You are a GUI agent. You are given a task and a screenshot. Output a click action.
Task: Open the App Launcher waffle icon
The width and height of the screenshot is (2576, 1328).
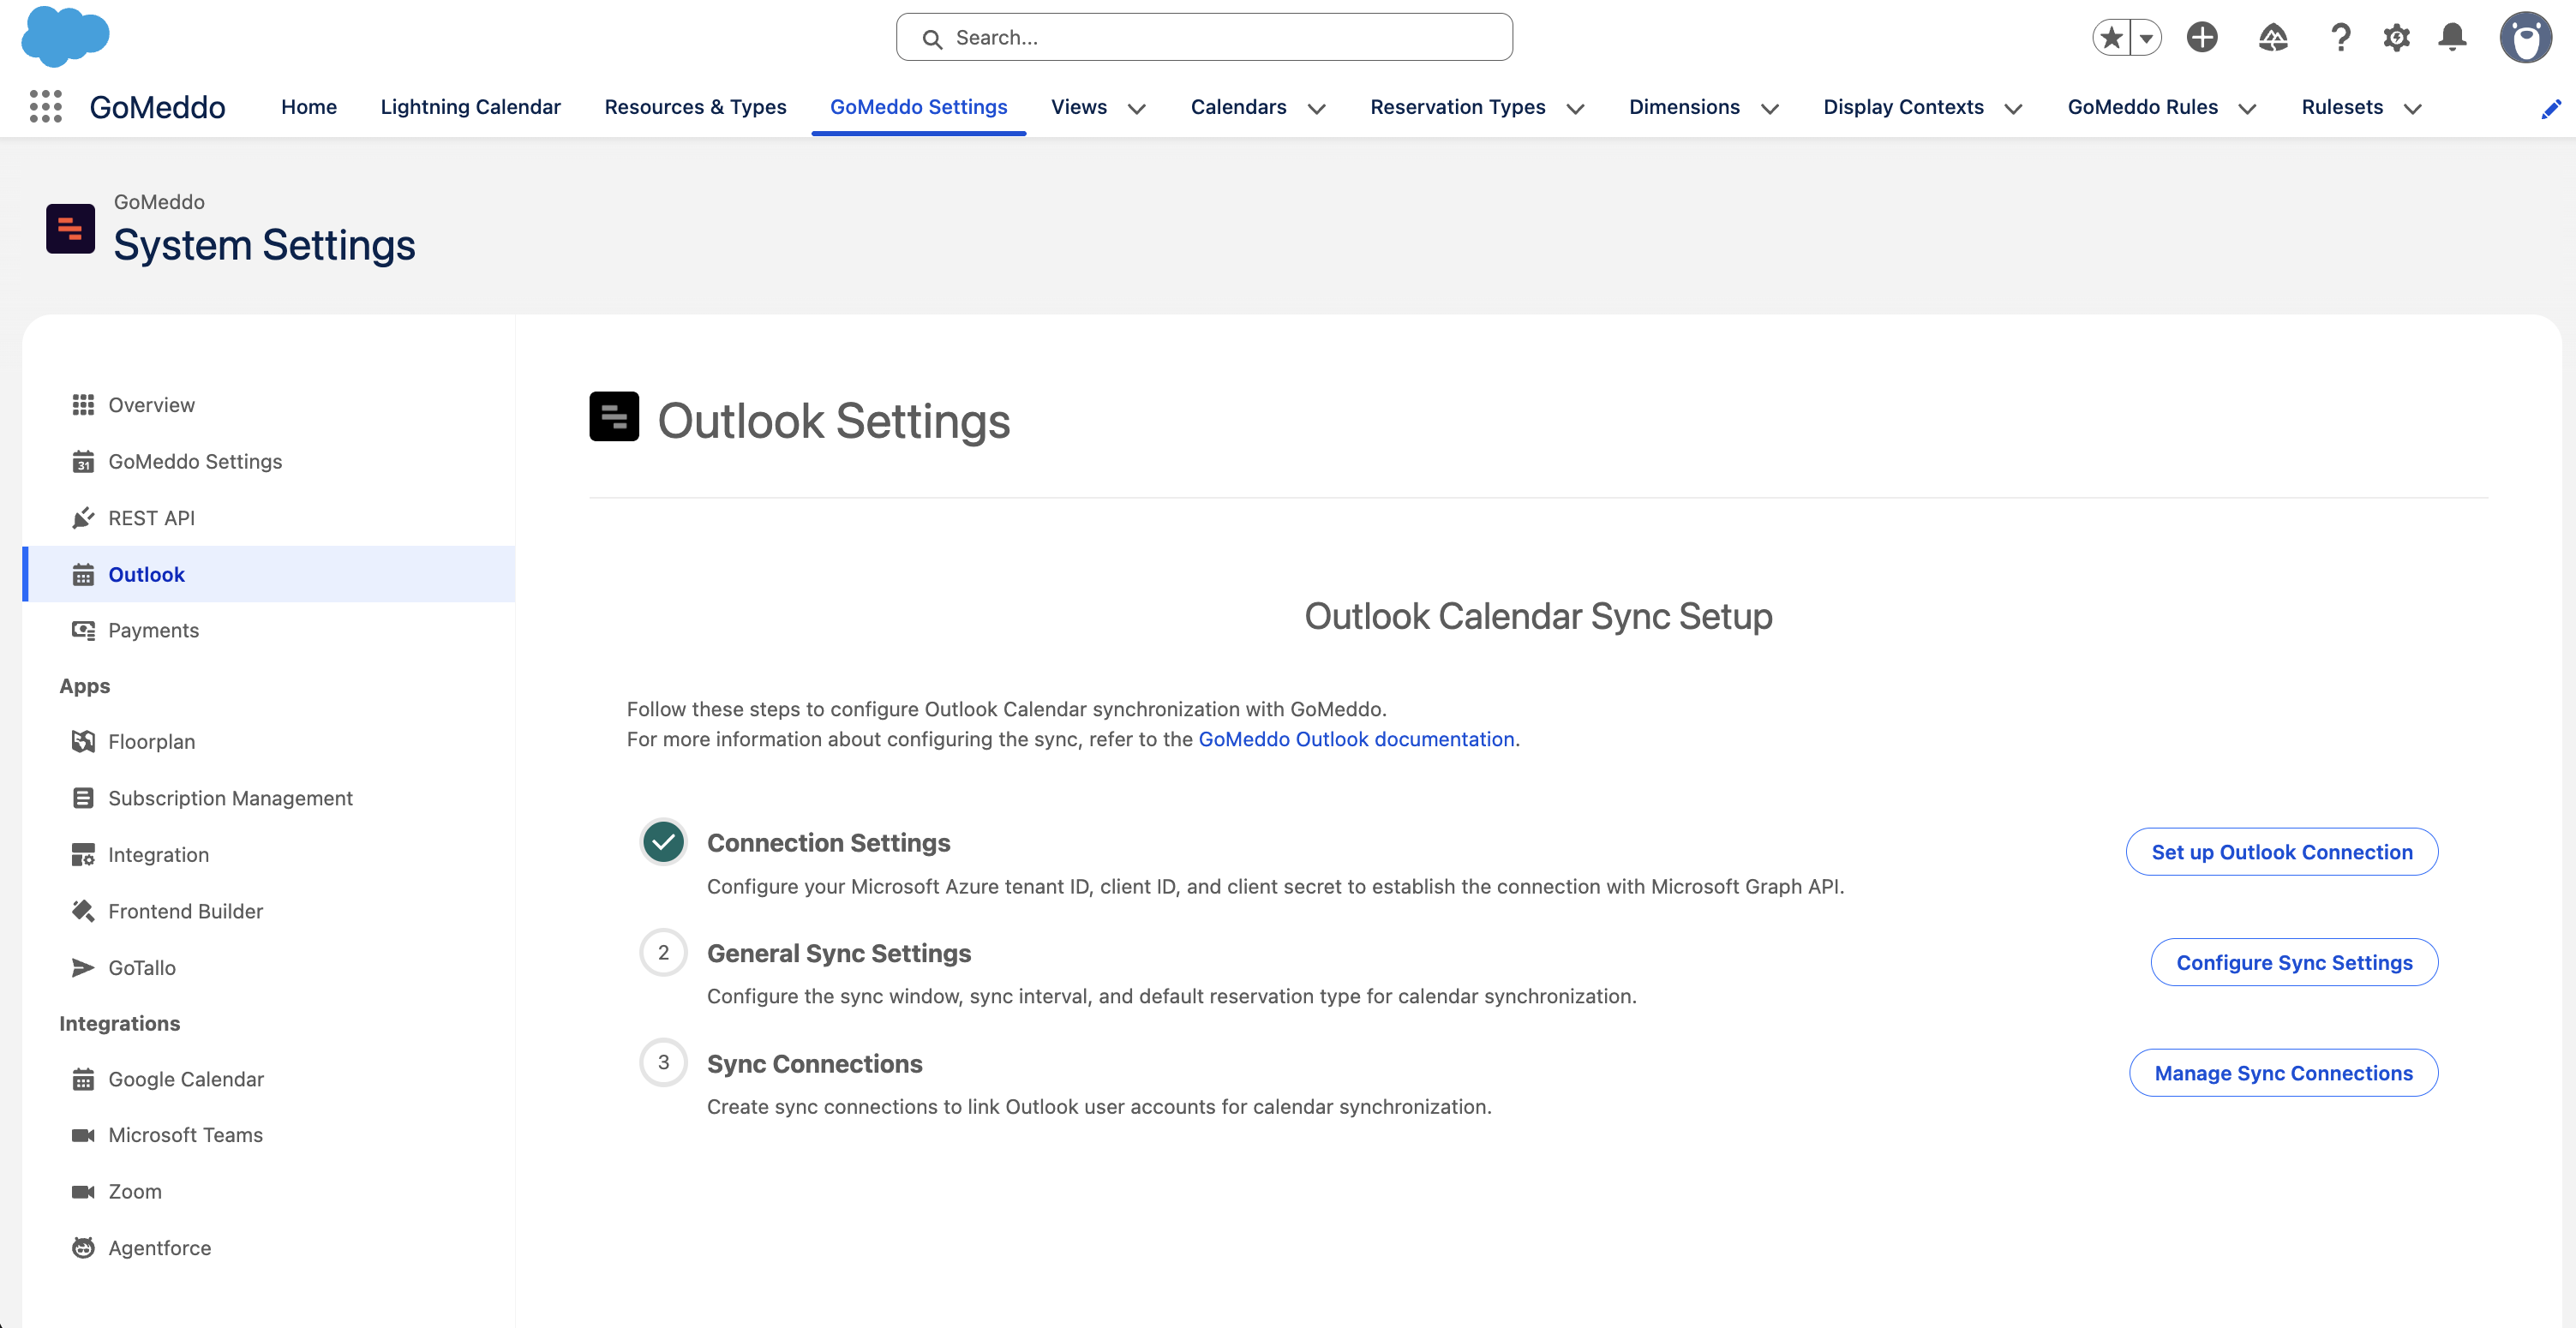pyautogui.click(x=46, y=107)
